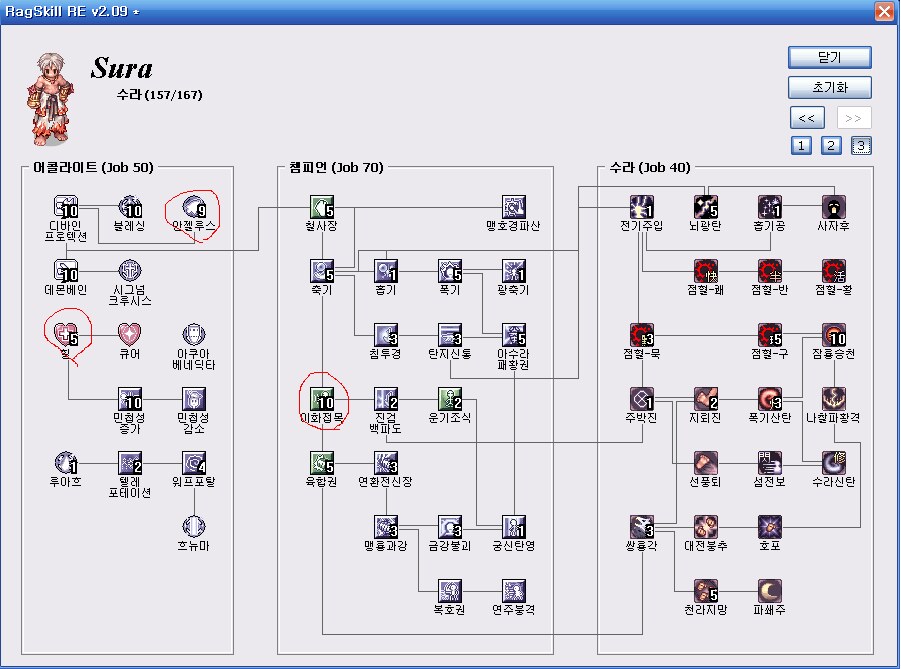Select the 힐 (Heal) skill icon
901x669 pixels.
point(67,334)
